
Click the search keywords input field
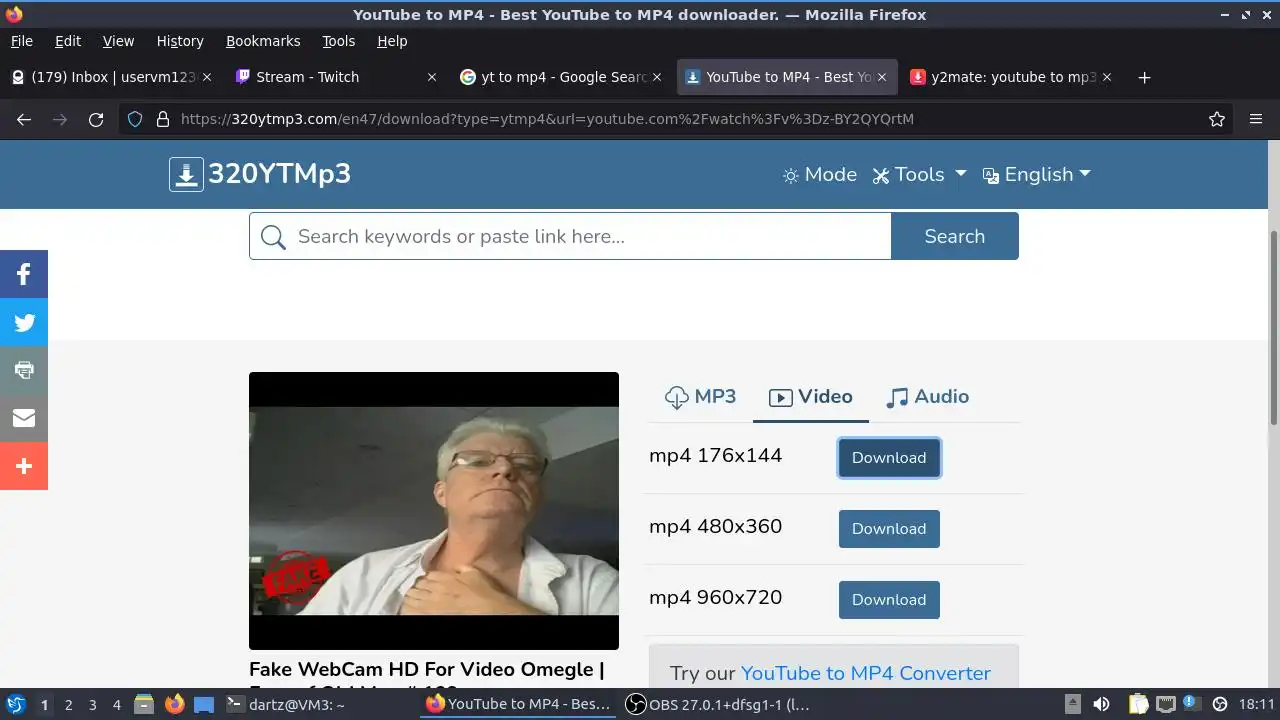point(570,236)
